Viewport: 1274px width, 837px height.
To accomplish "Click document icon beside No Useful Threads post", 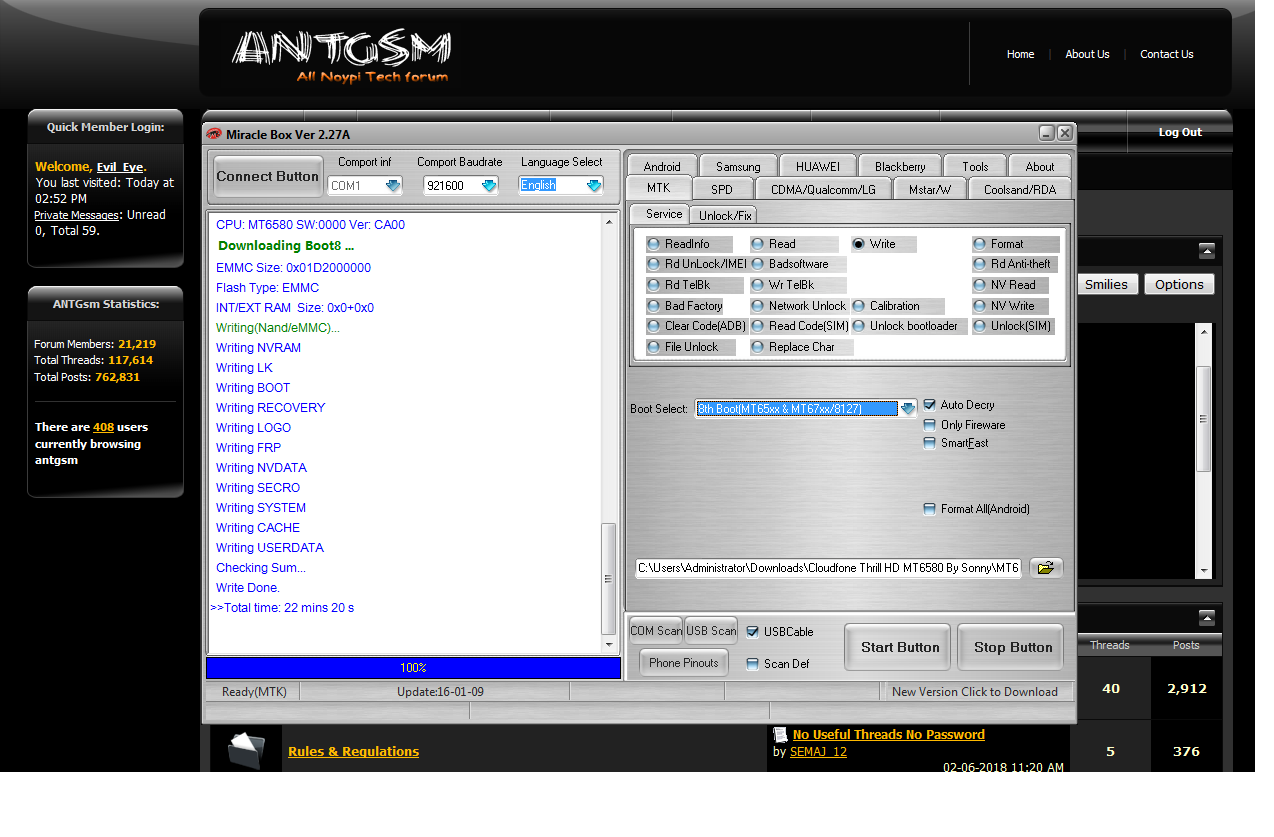I will pyautogui.click(x=781, y=735).
